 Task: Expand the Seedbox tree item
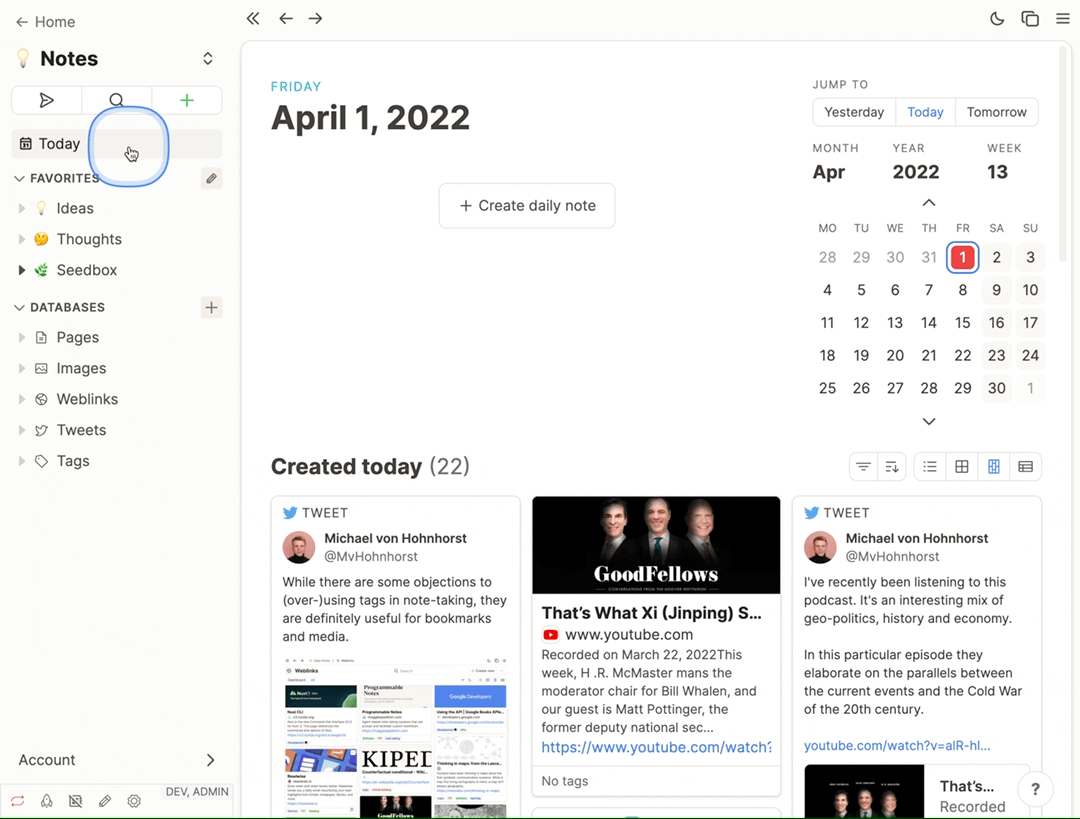pos(22,270)
